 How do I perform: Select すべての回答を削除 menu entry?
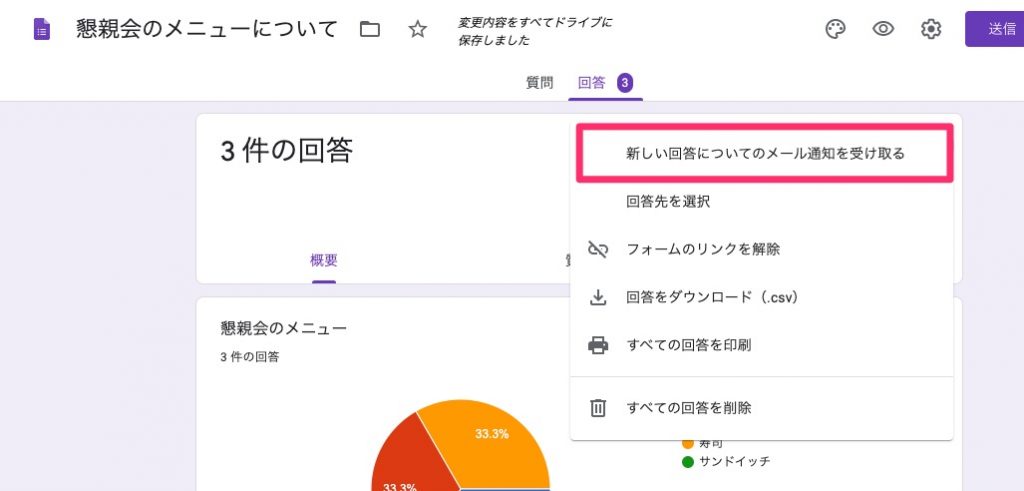(688, 408)
